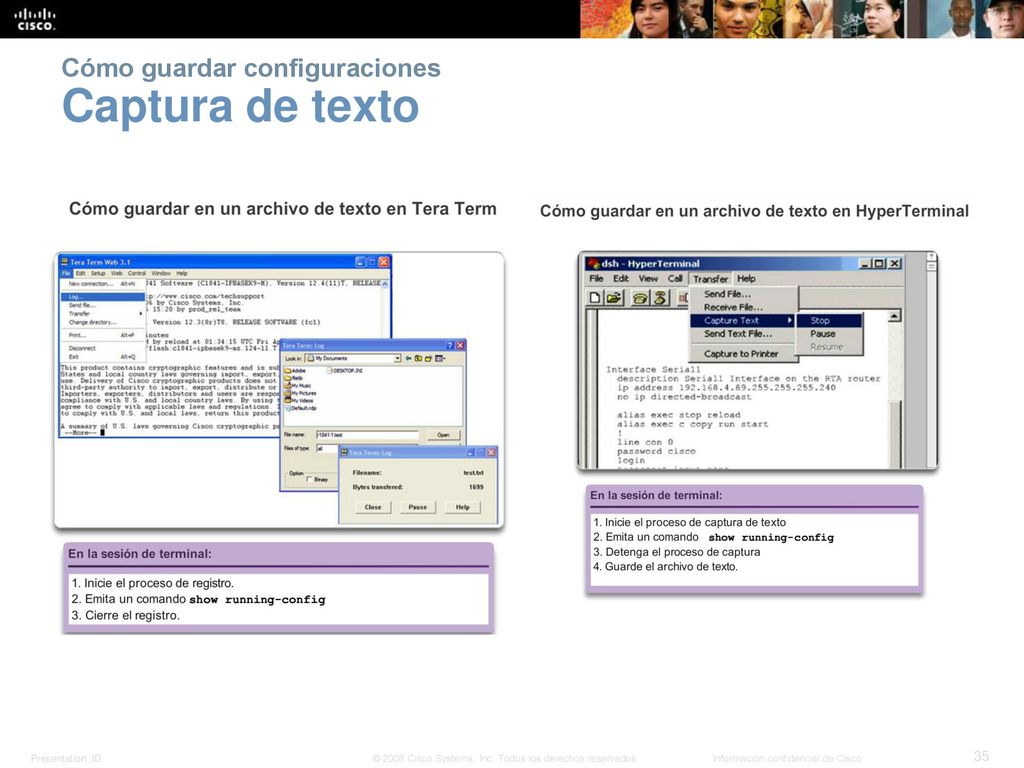Select Pause in the Capture Text submenu
1024x768 pixels.
click(x=829, y=334)
